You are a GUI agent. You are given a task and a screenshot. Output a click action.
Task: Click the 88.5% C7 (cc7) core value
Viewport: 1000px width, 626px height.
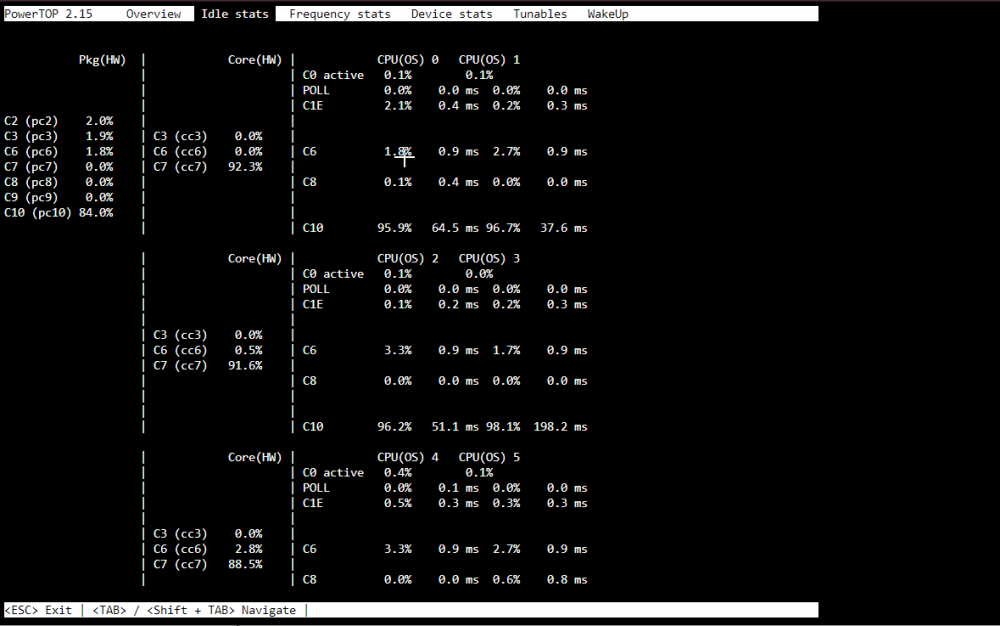246,565
